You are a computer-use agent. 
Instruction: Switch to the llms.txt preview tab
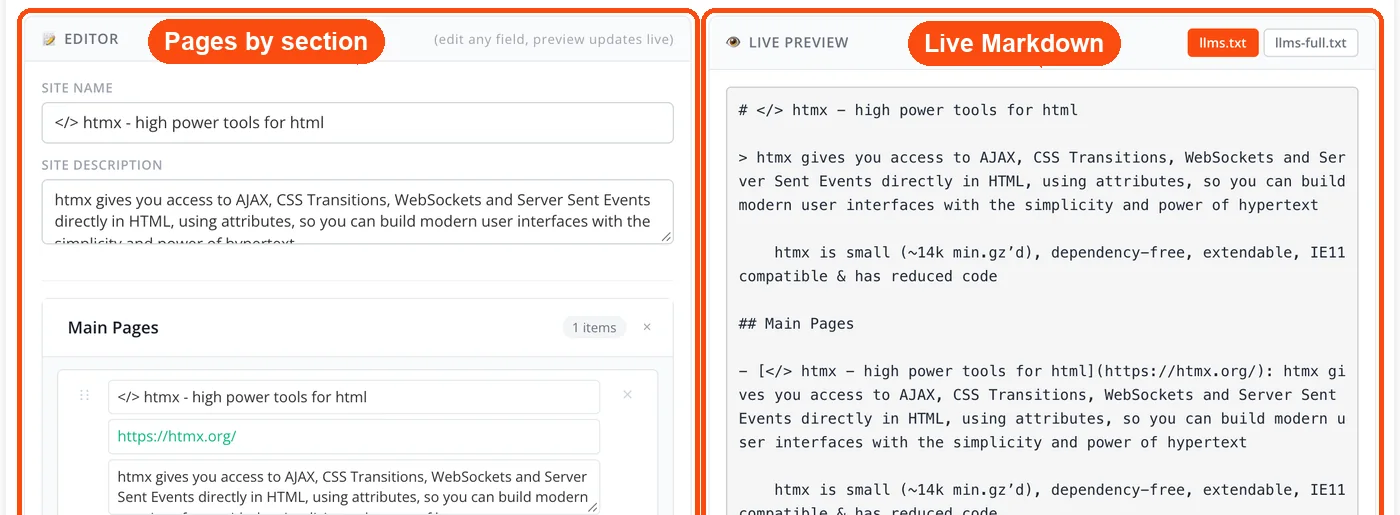coord(1222,43)
